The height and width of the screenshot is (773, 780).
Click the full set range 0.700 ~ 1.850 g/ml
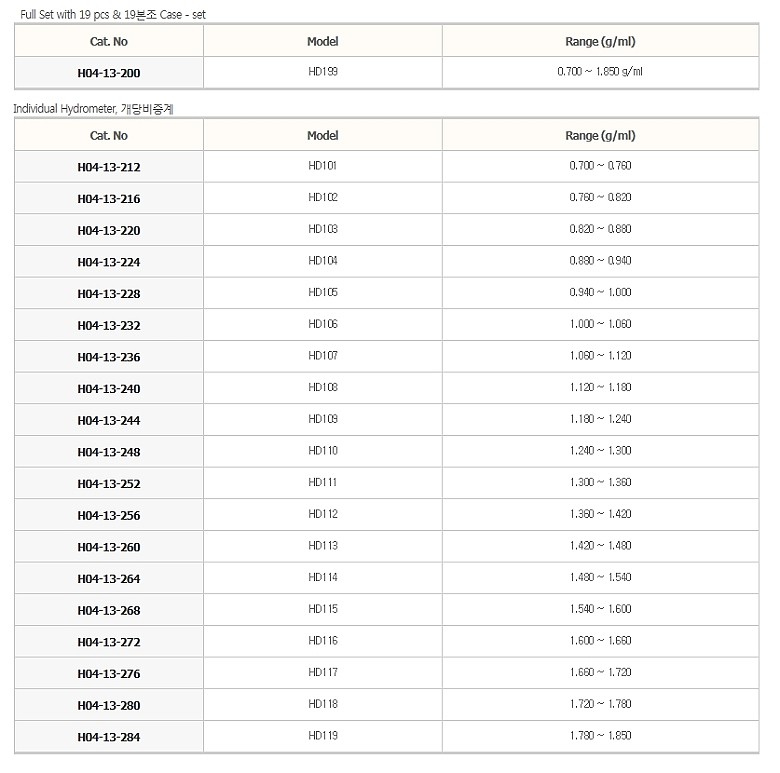tap(600, 72)
